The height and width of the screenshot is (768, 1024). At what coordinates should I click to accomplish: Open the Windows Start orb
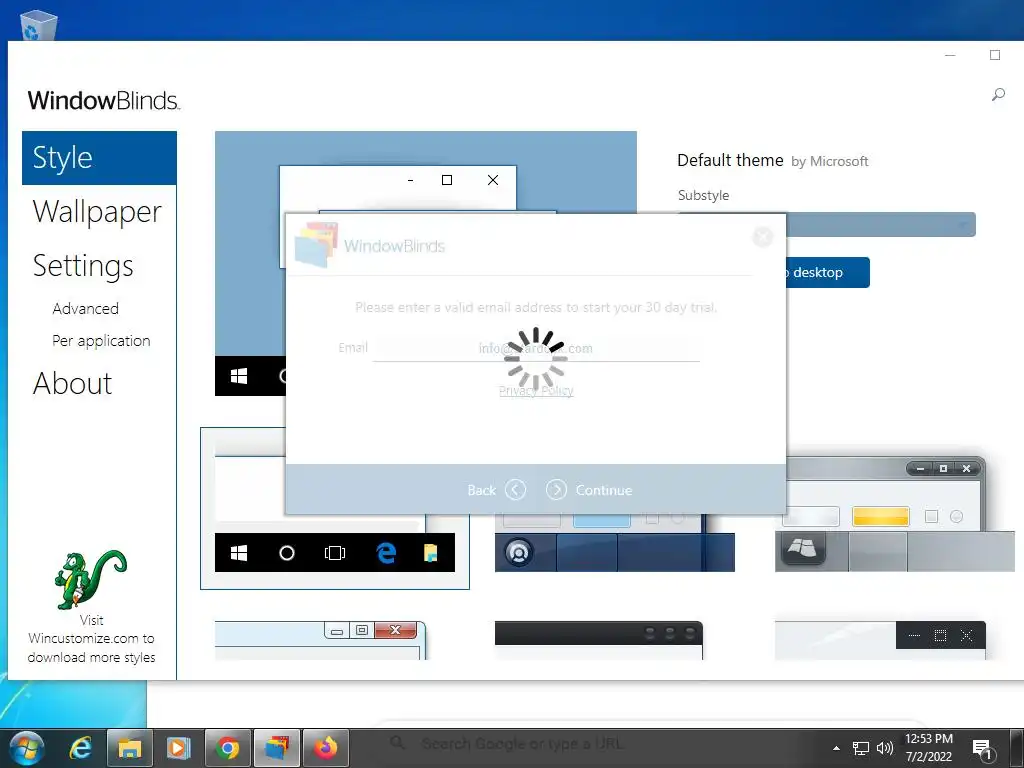[x=27, y=748]
